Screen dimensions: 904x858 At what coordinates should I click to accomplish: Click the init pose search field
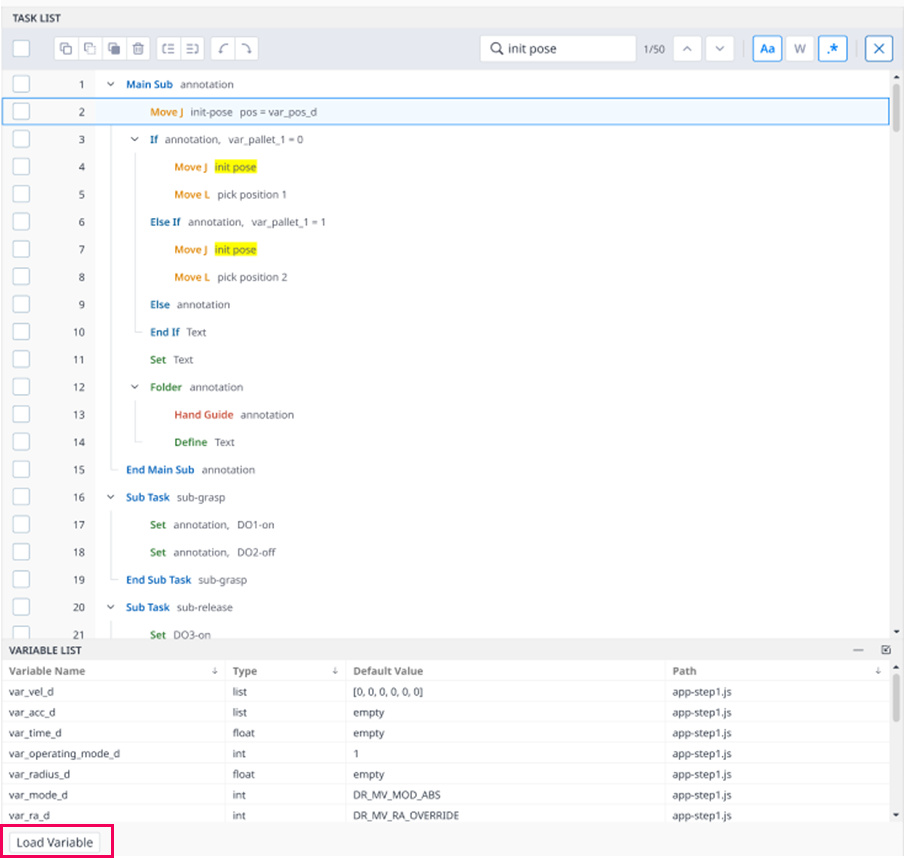coord(558,48)
